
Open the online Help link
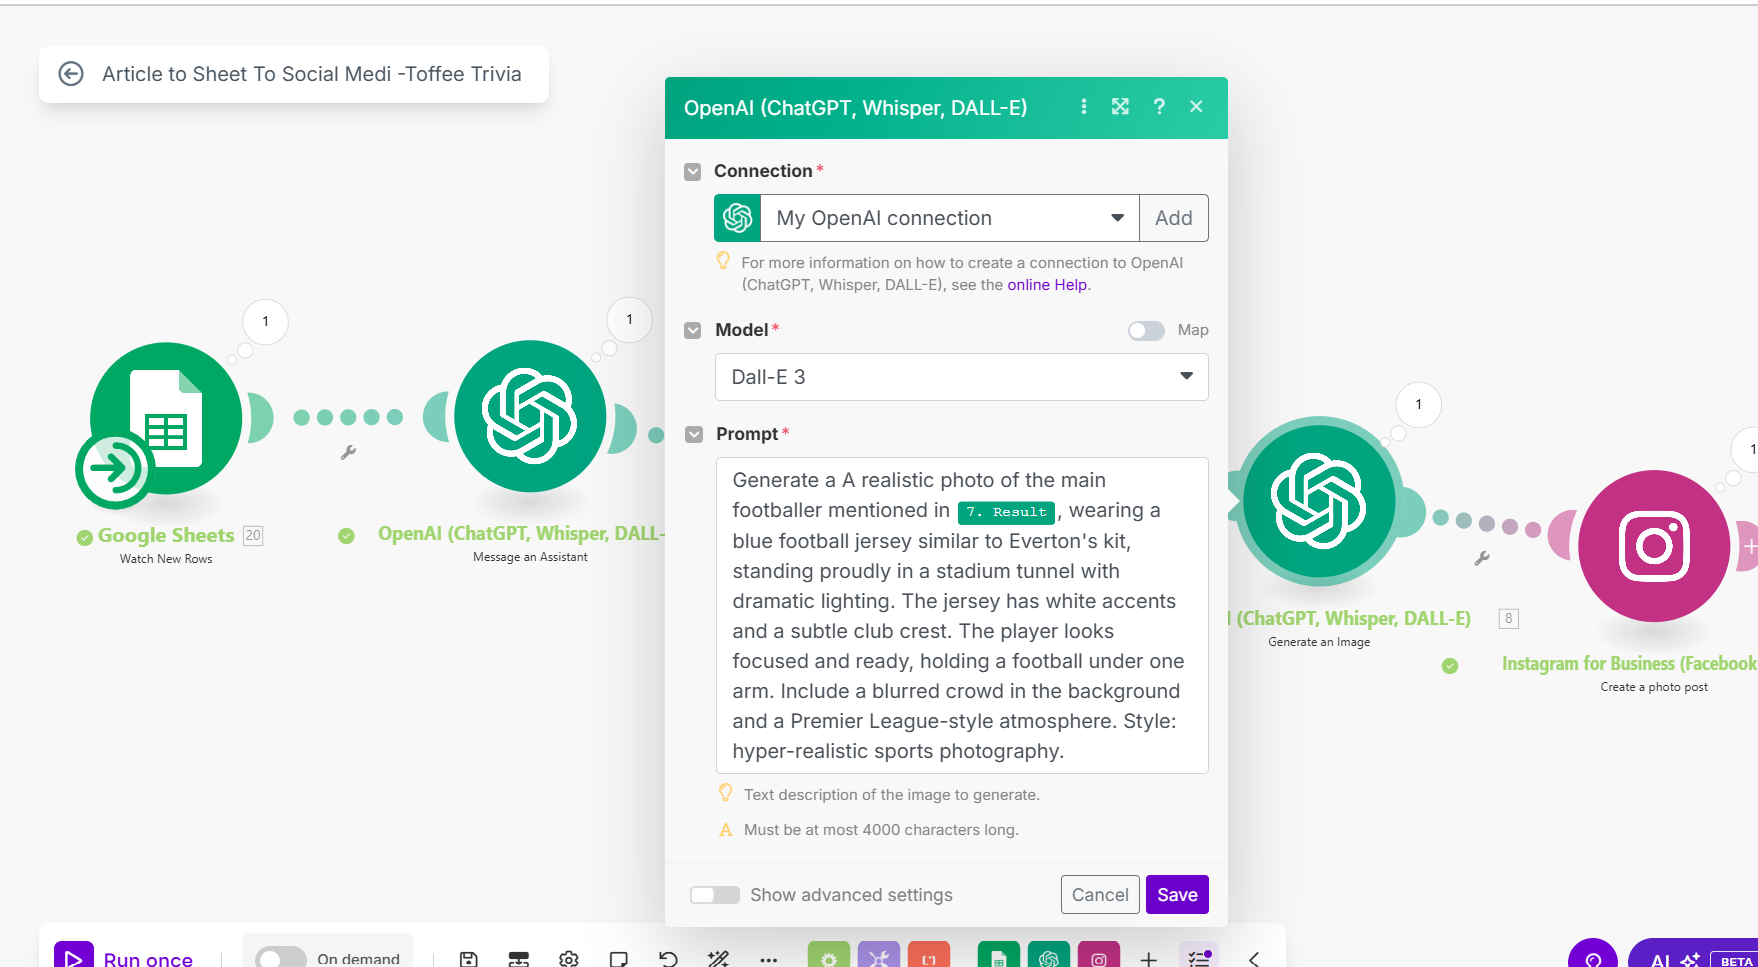coord(1047,285)
